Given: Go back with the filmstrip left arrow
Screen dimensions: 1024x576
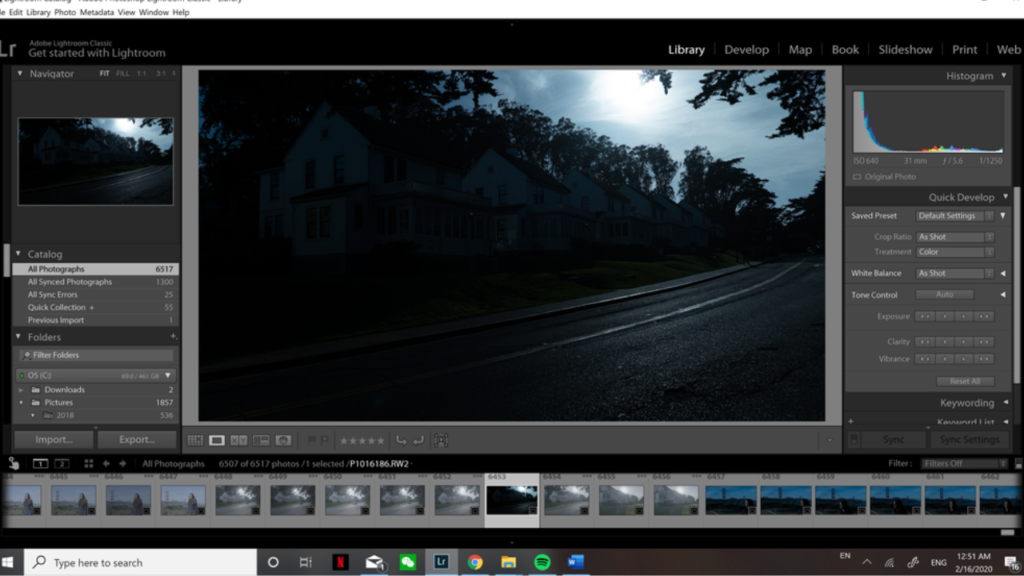Looking at the screenshot, I should [x=106, y=464].
